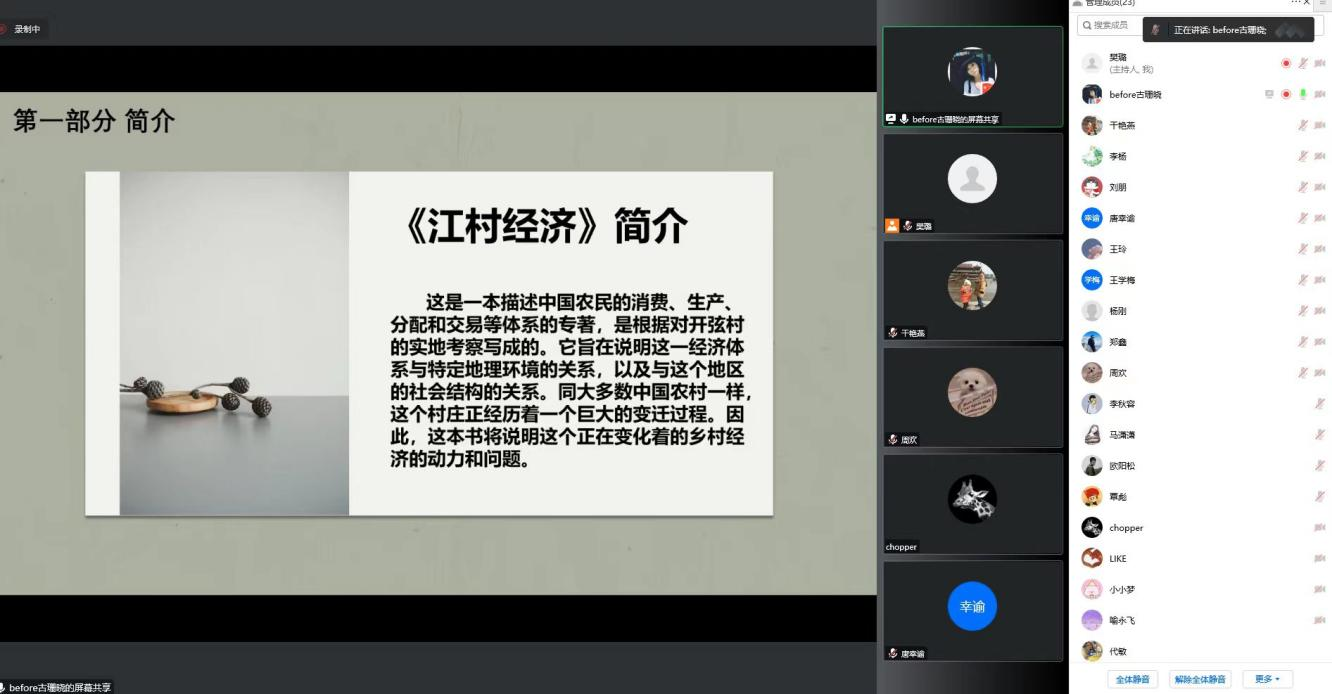Click the before古珊晓的屏幕共享 label at bottom-left
1332x694 pixels.
coord(60,687)
